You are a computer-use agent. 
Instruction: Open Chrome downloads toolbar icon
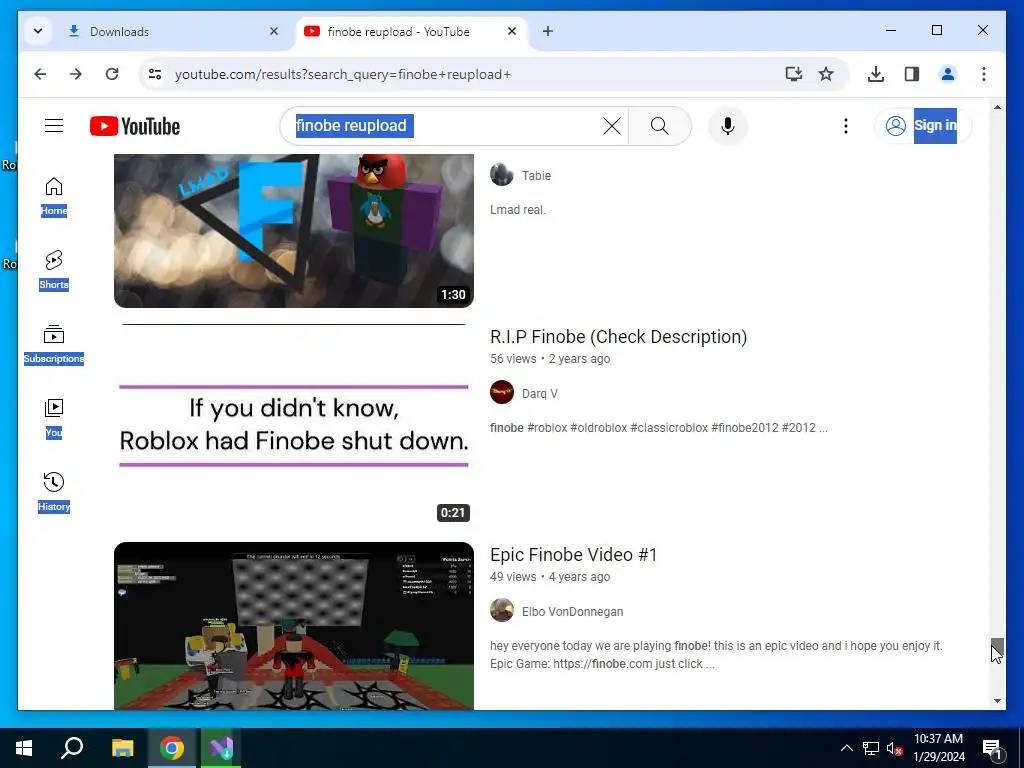click(x=876, y=74)
